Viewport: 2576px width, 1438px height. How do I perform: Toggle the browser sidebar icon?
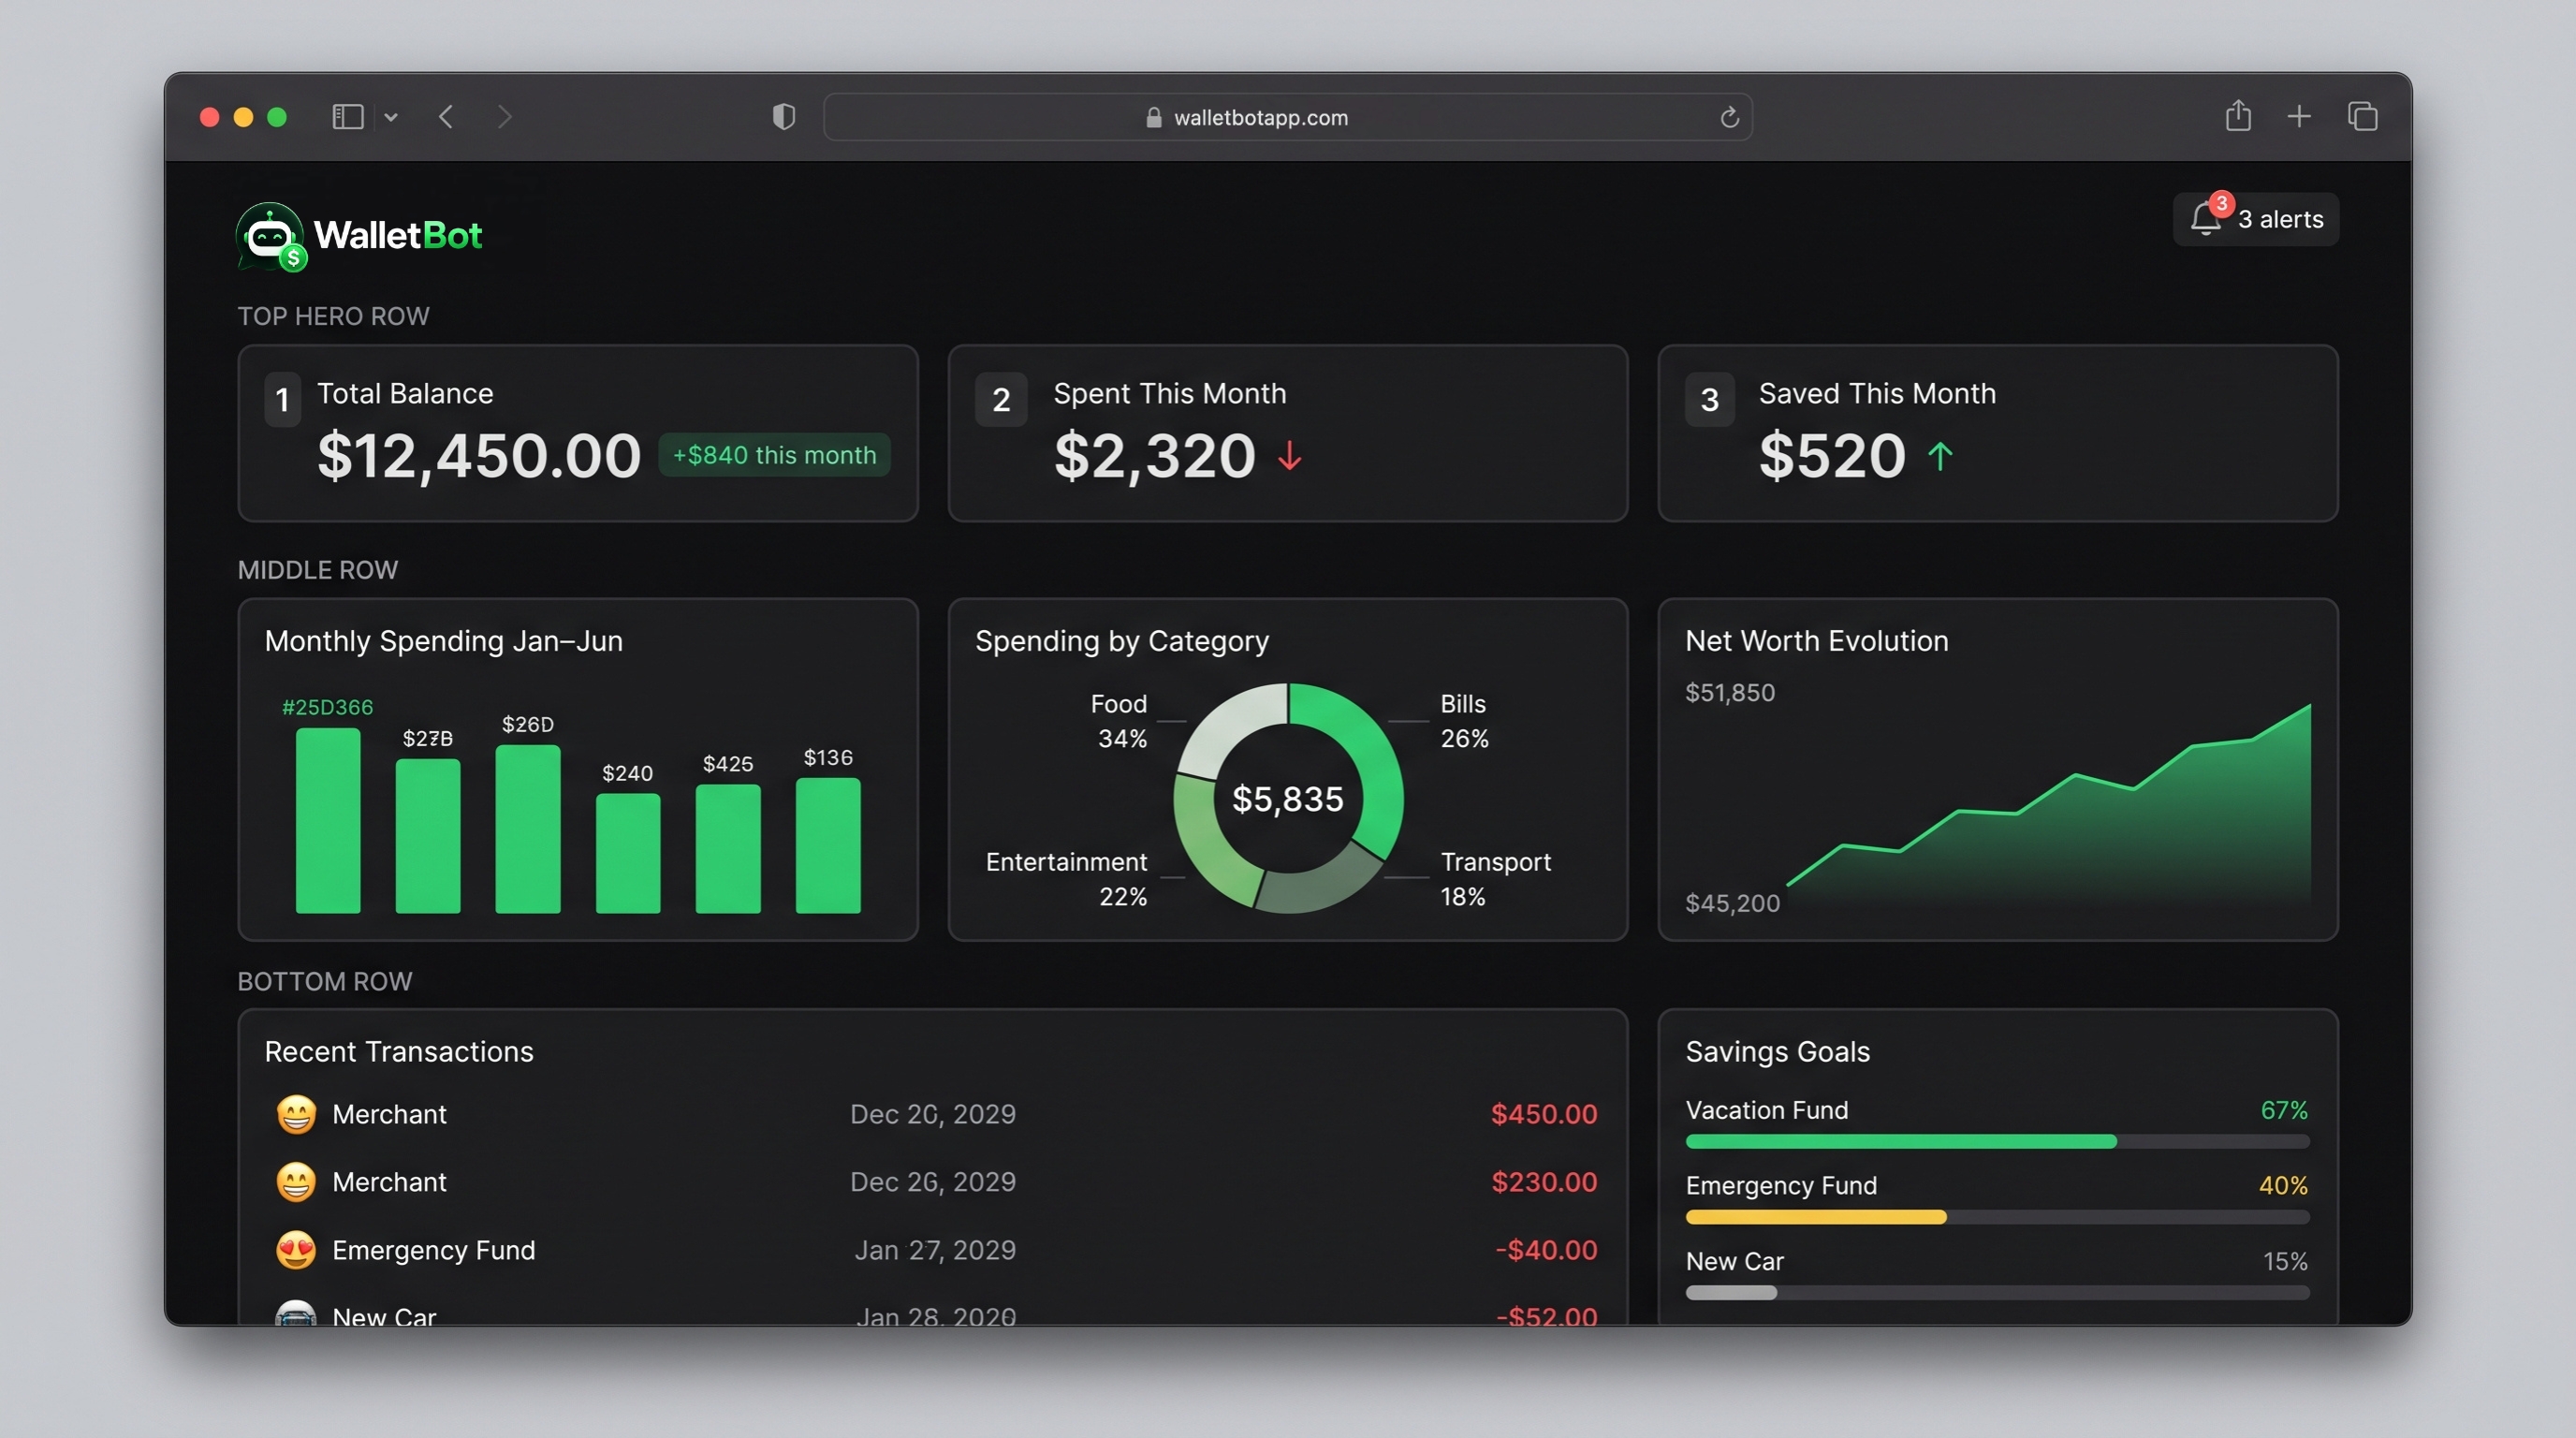coord(347,117)
